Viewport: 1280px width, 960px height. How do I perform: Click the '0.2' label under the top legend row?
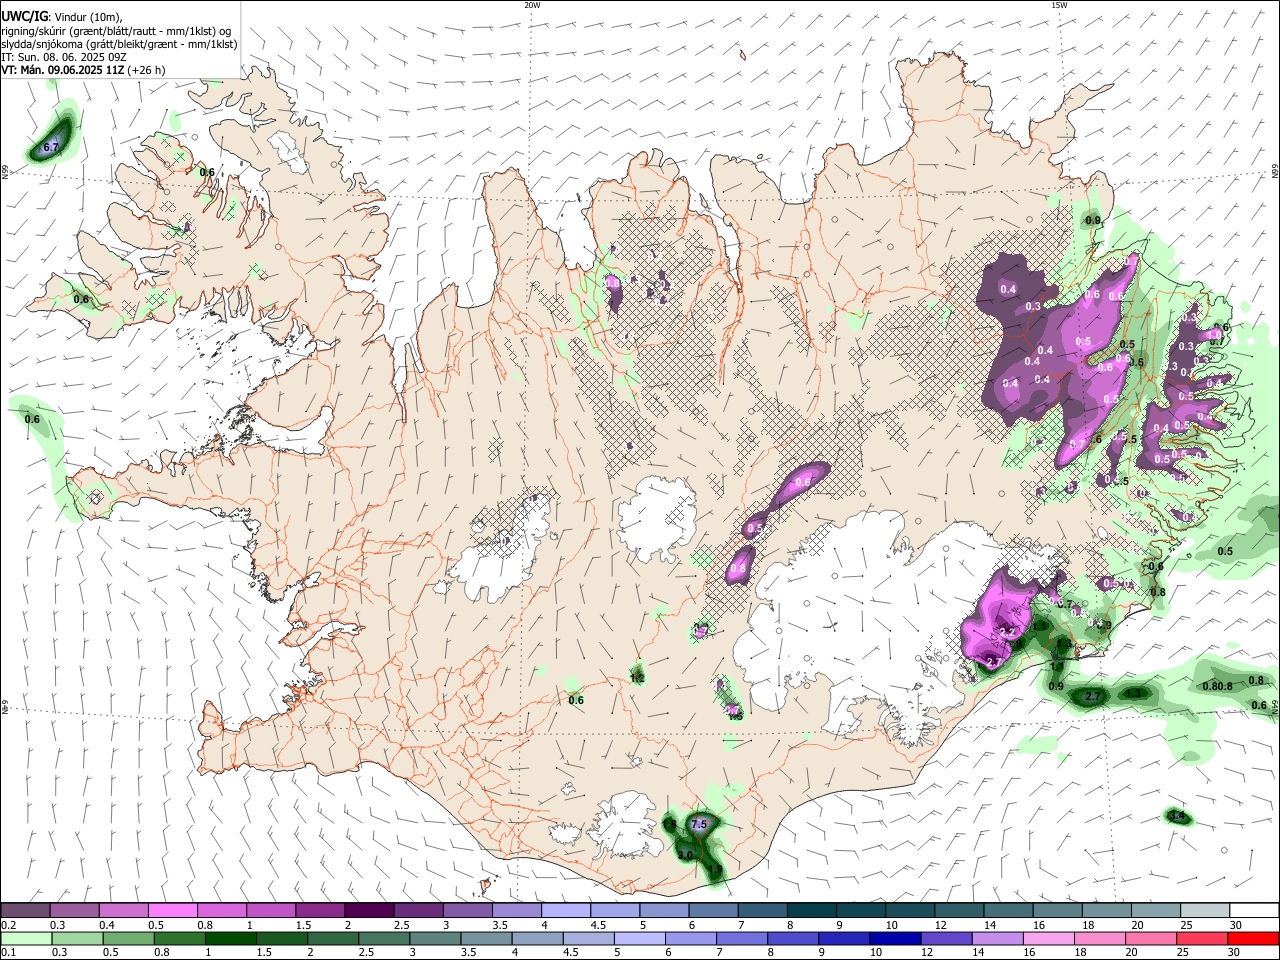tap(8, 925)
